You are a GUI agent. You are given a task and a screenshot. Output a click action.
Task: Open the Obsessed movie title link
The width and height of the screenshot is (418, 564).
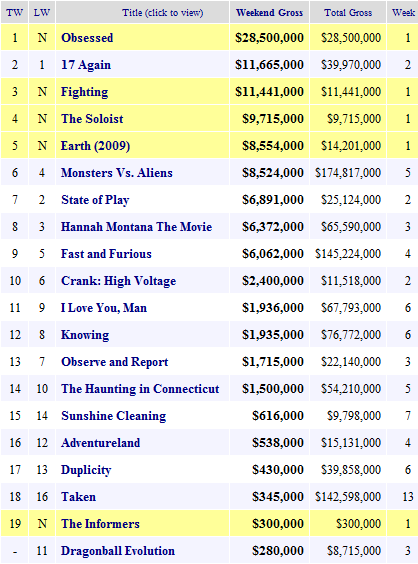tap(87, 38)
